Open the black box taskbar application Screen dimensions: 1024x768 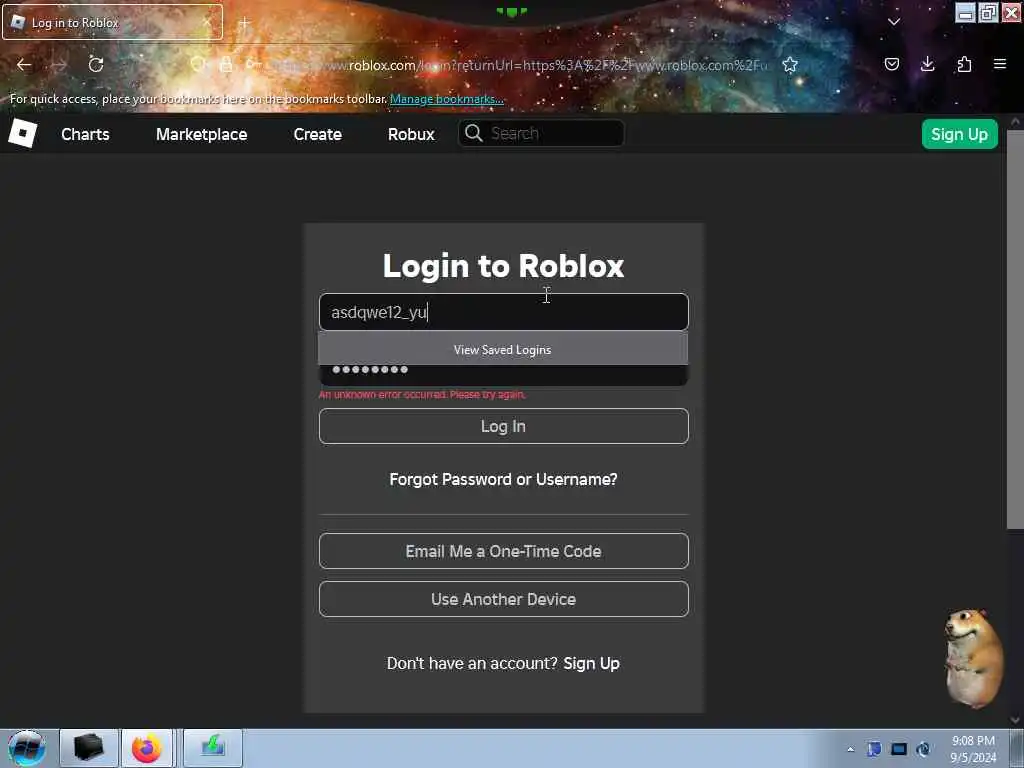89,748
